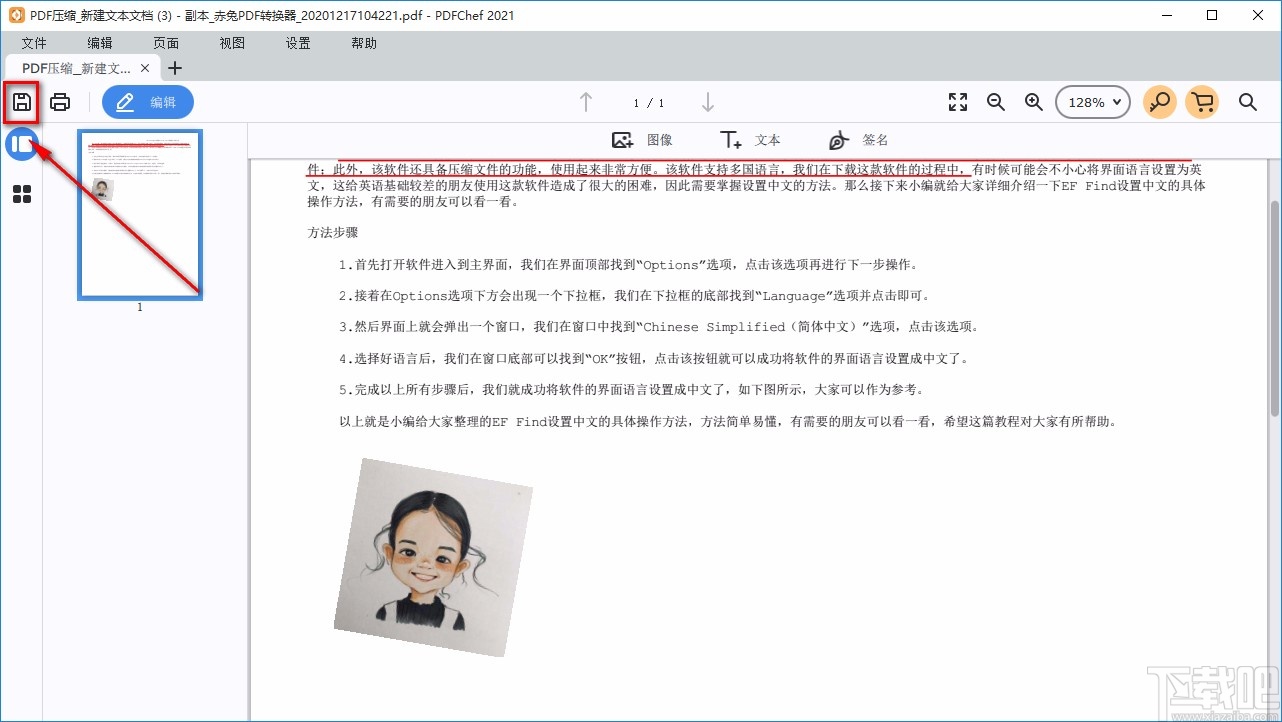Click the Save document icon
Screen dimensions: 1282x722
(x=21, y=101)
